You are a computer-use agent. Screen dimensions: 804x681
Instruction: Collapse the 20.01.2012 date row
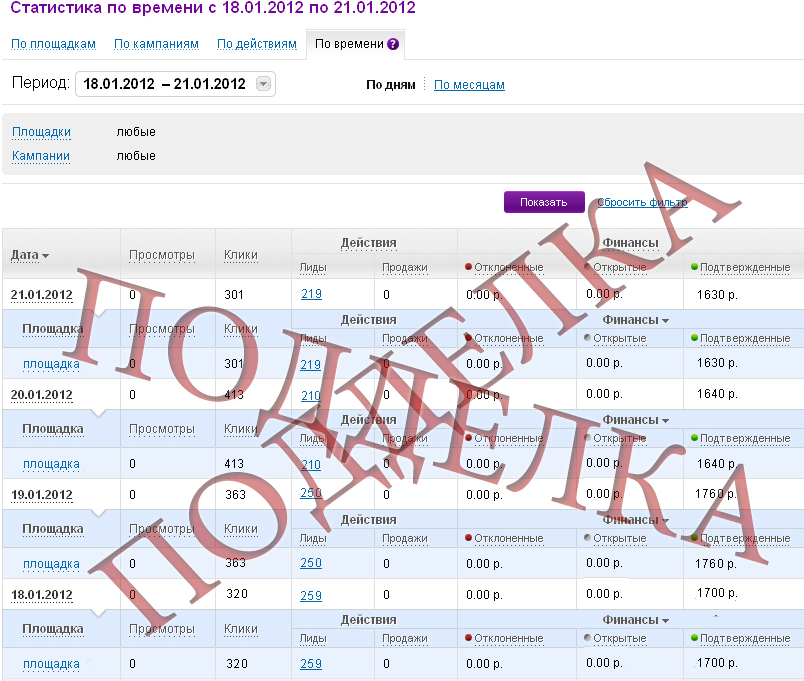tap(42, 395)
